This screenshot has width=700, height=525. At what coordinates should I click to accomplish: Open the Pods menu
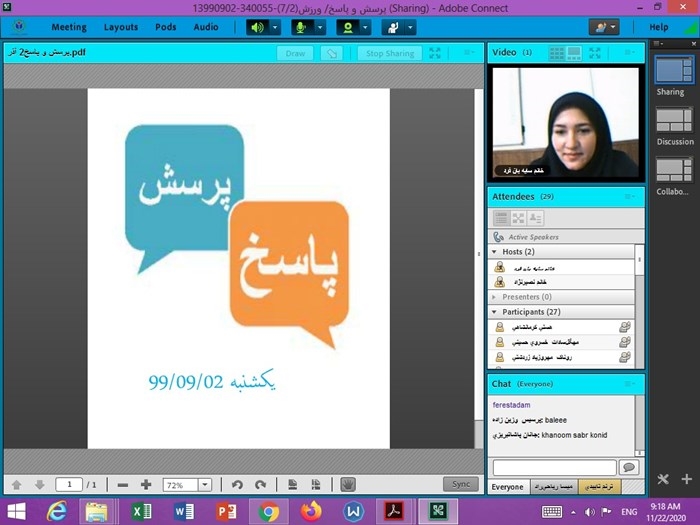[165, 27]
